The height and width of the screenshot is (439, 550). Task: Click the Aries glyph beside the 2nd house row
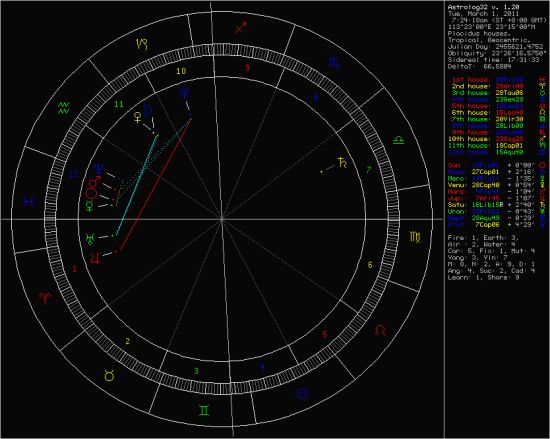point(543,86)
